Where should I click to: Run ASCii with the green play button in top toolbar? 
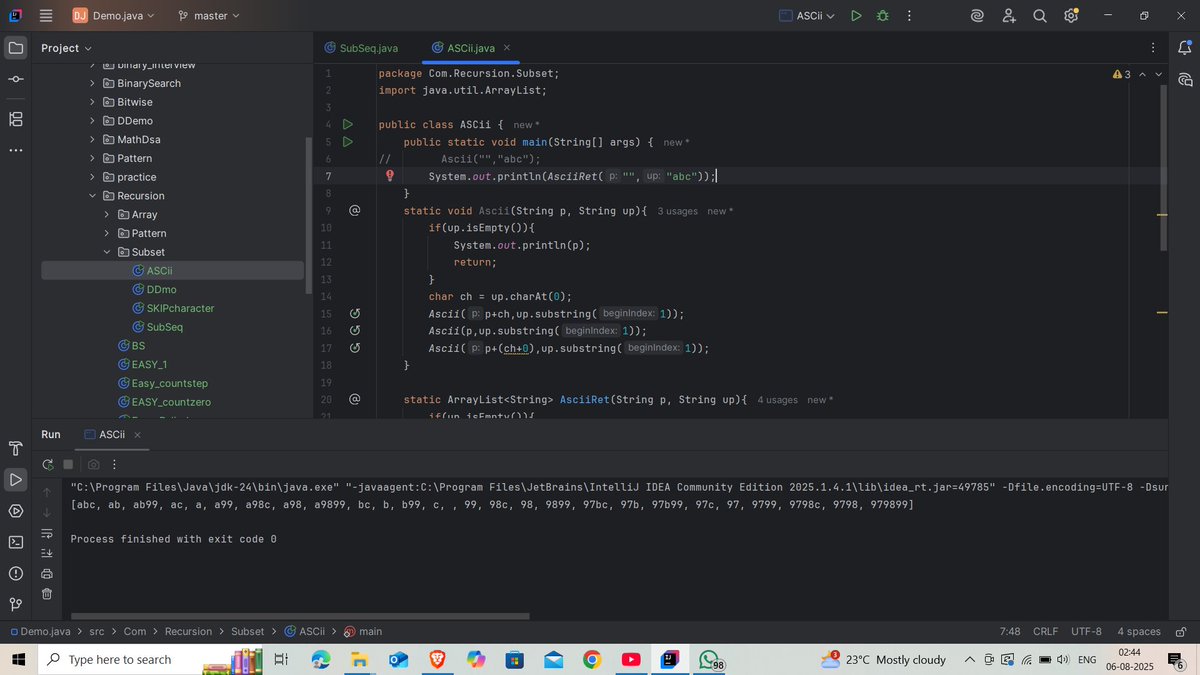click(856, 16)
